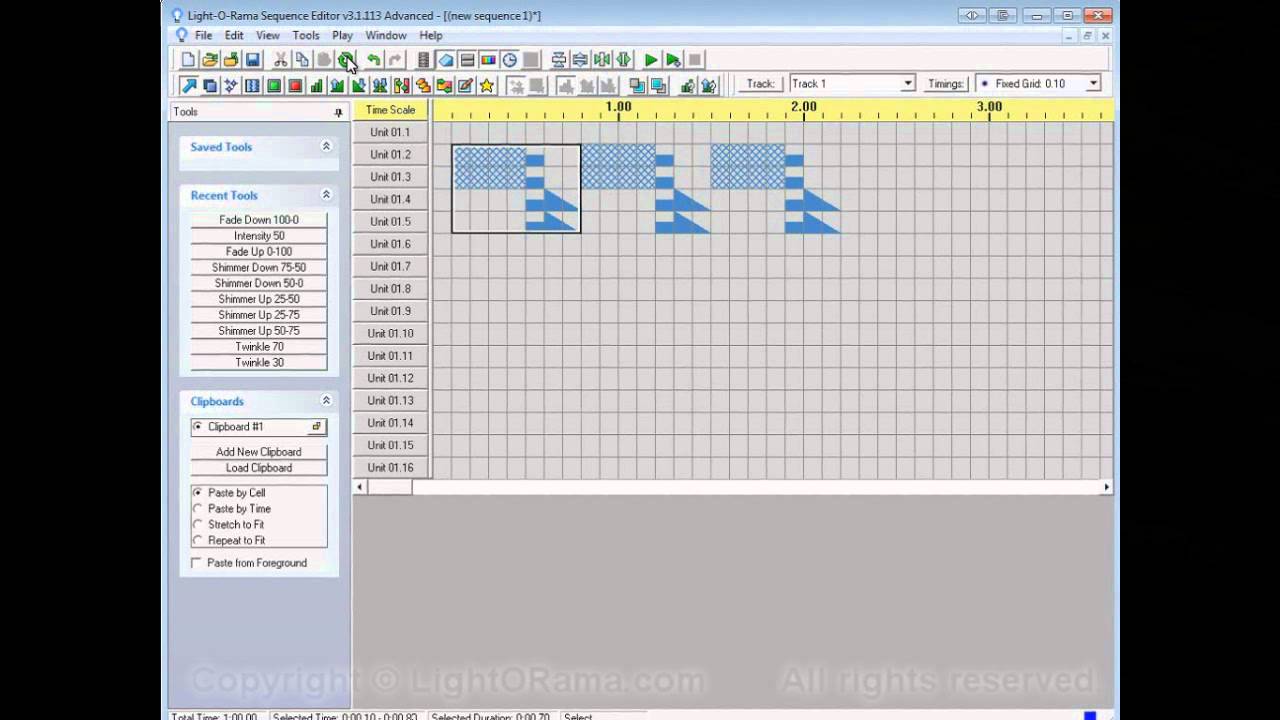Open the Track 1 dropdown

click(908, 84)
